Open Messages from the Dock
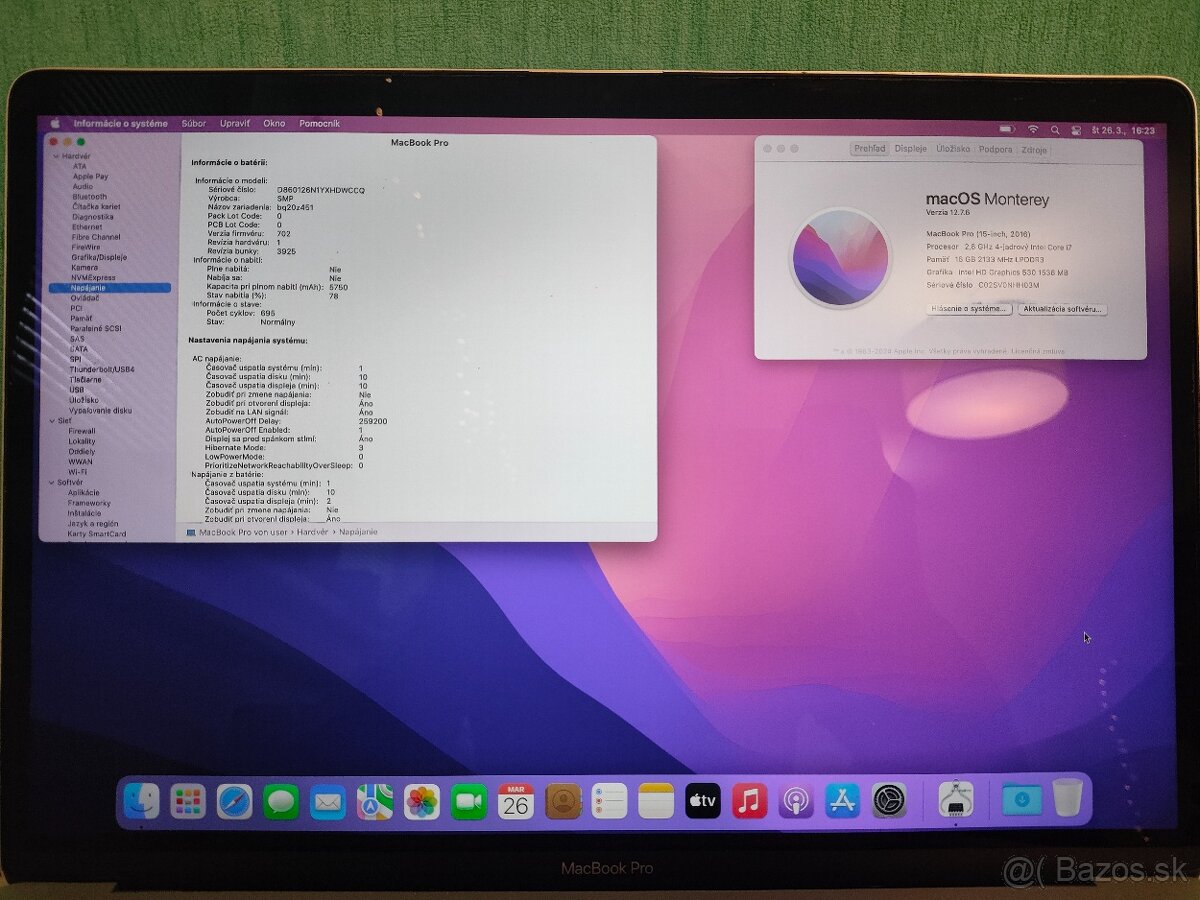 click(281, 801)
